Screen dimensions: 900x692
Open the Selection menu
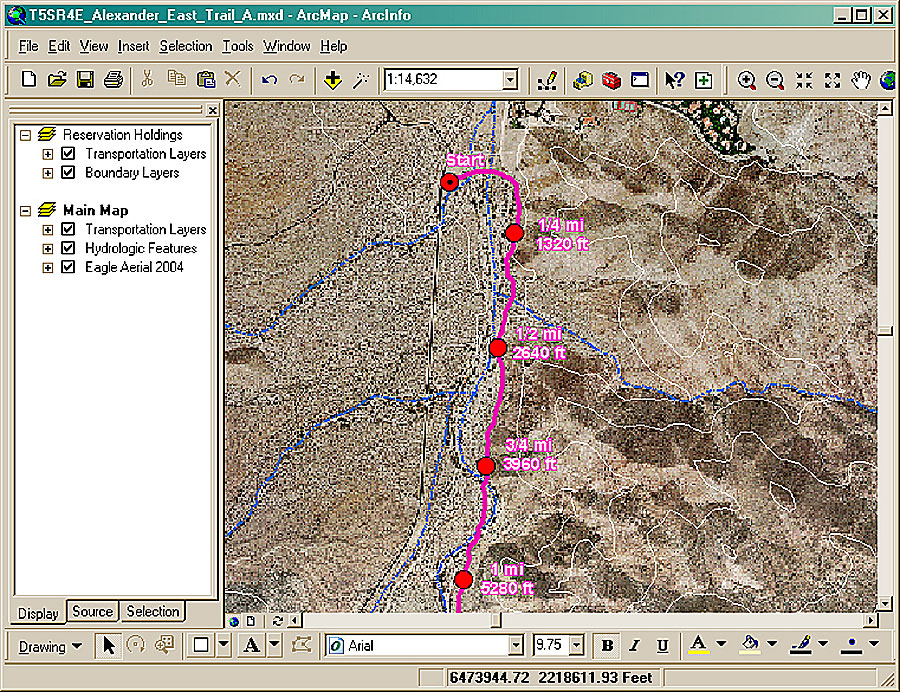point(185,46)
